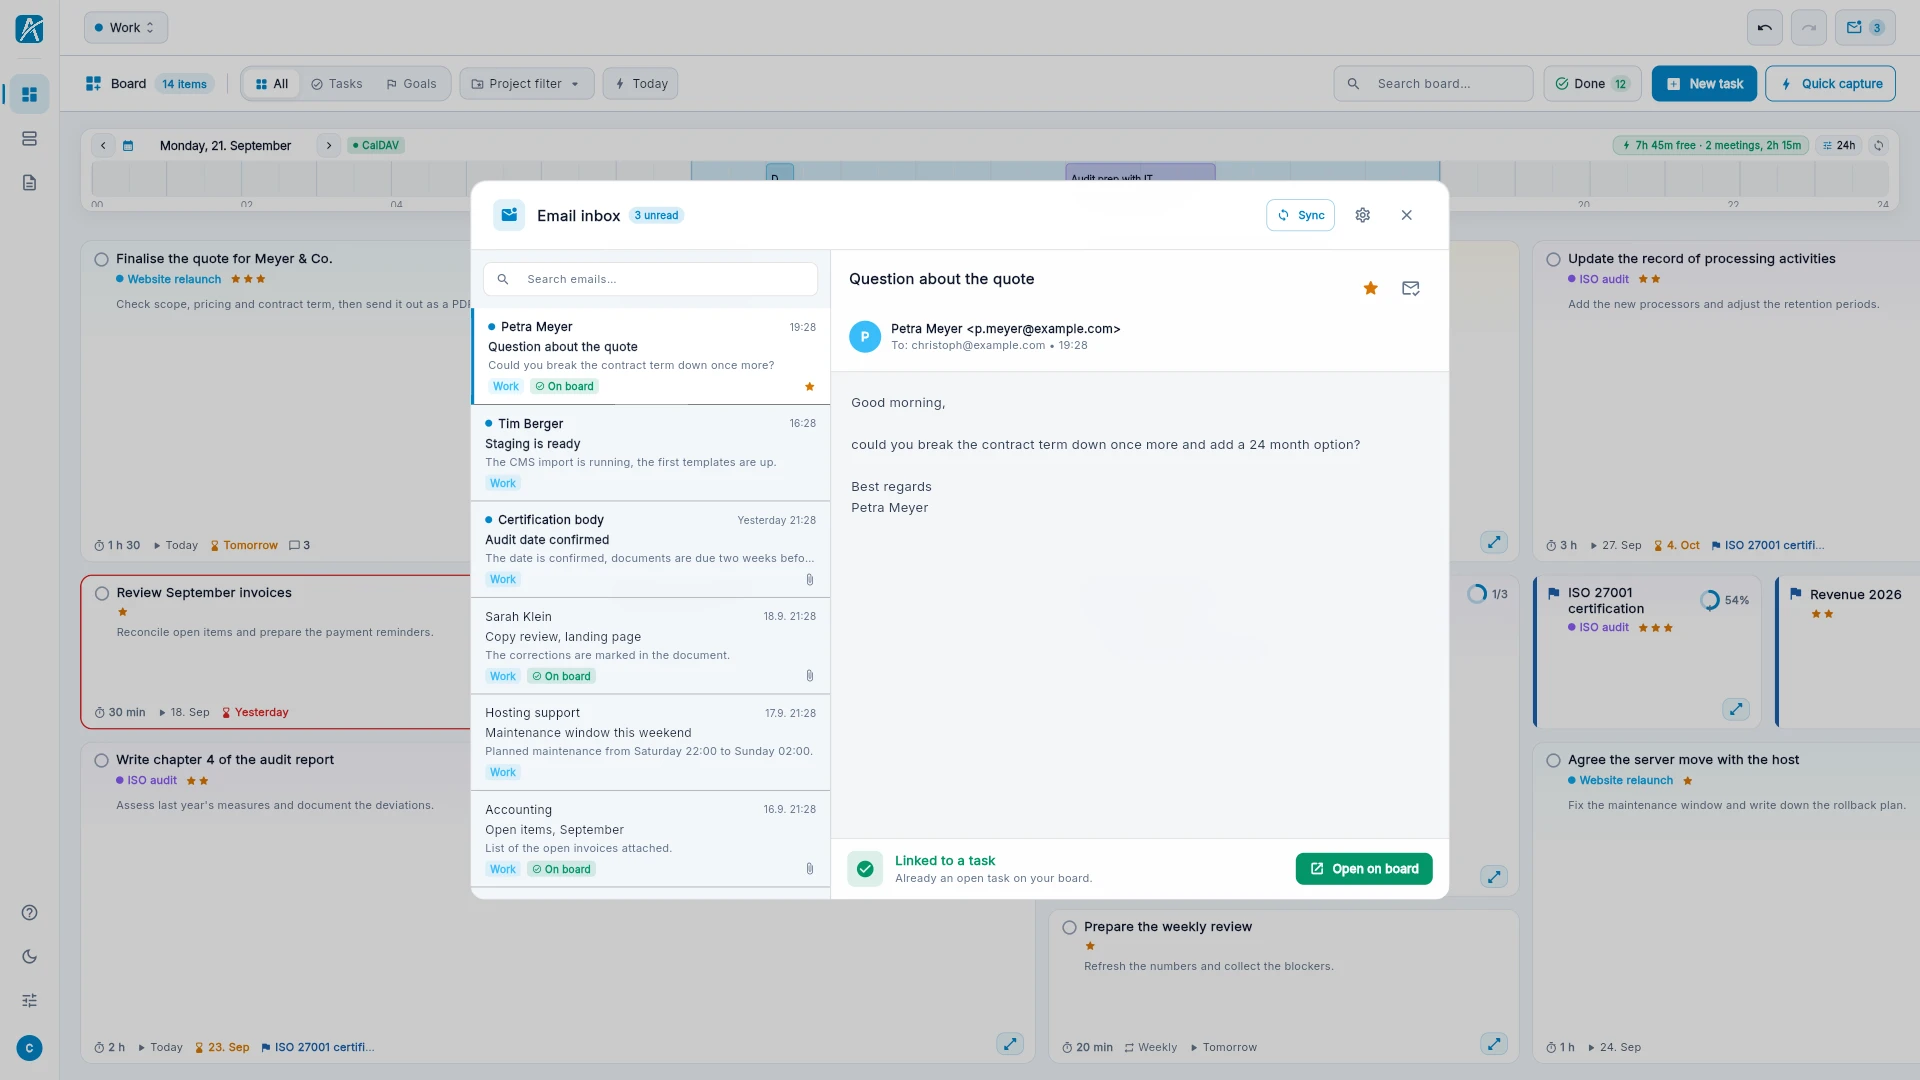Show the Done 12 completed tasks
Screen dimensions: 1920x1080
(x=1592, y=84)
